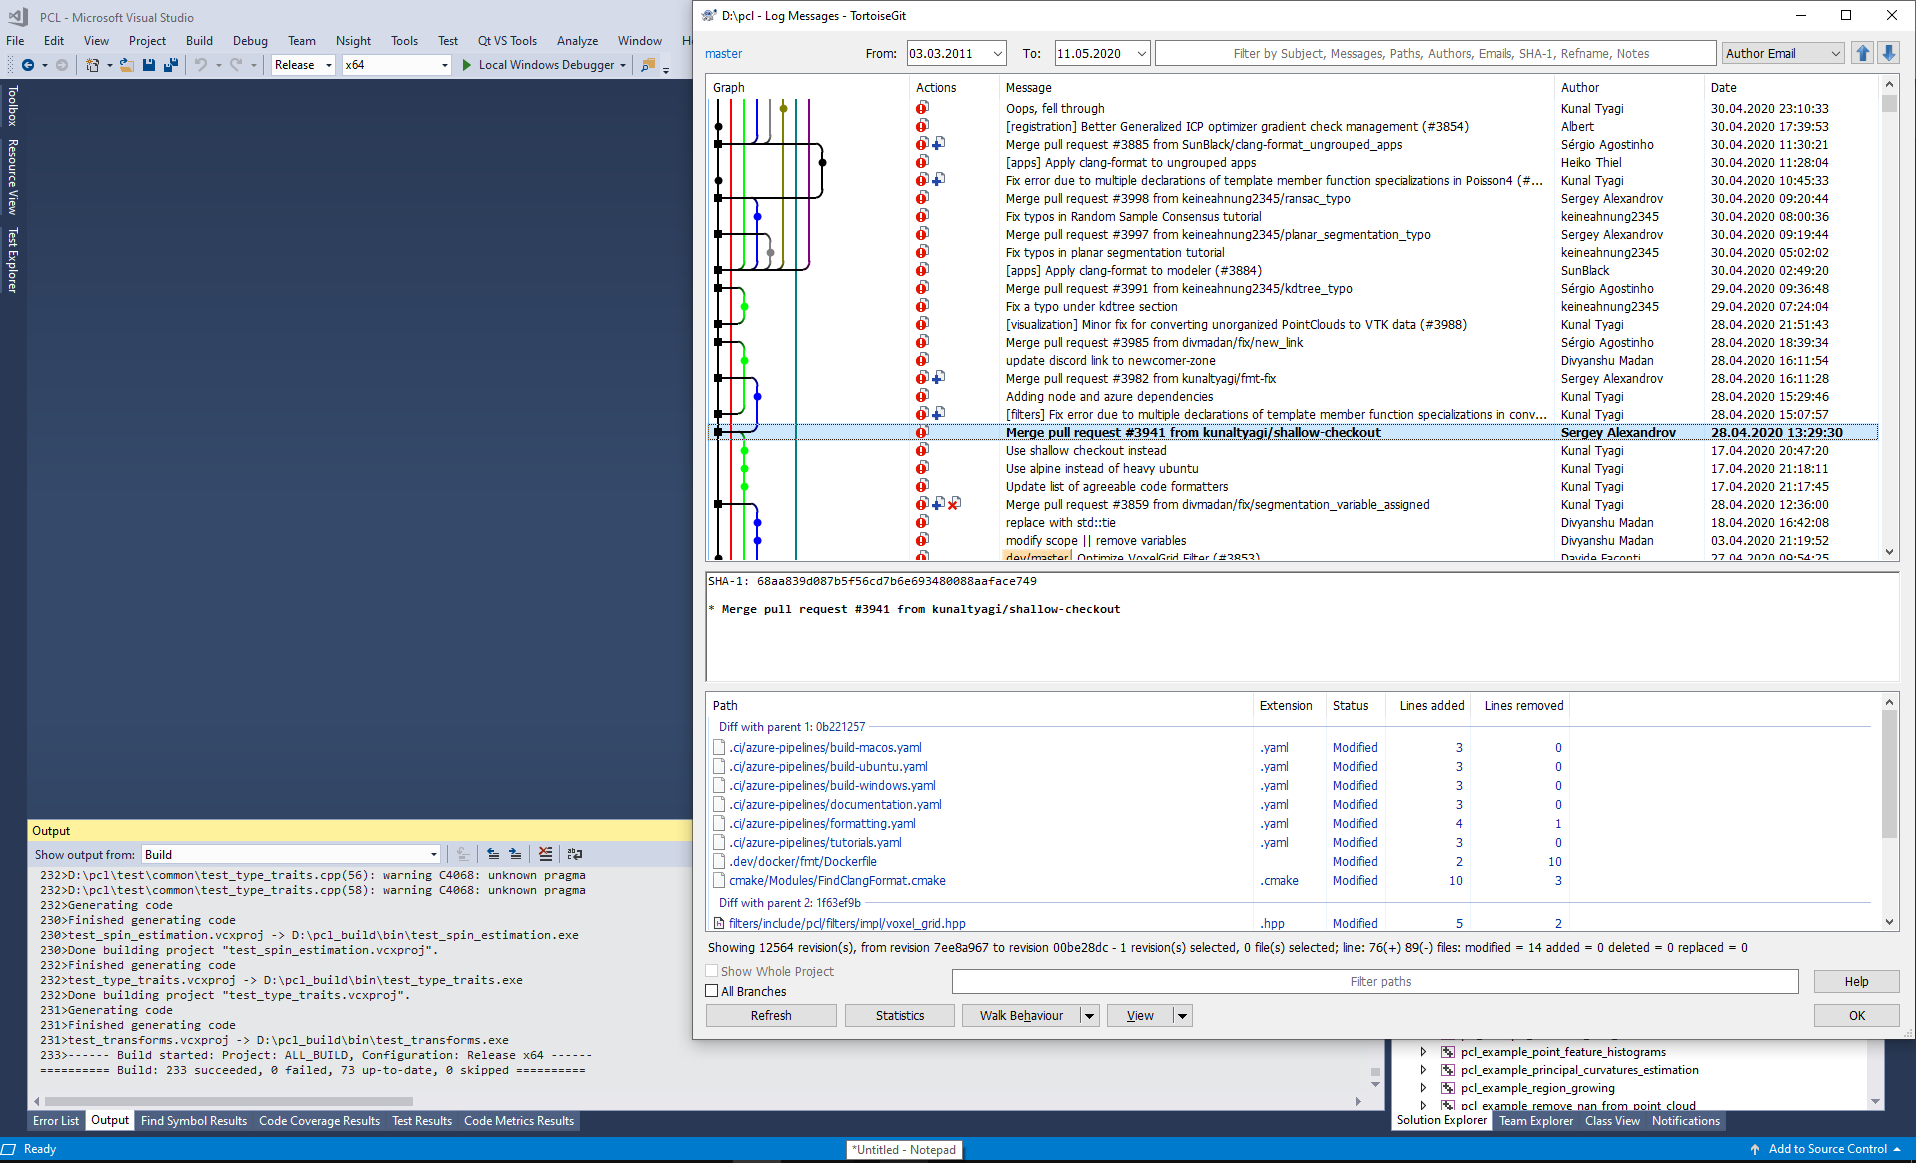
Task: Click the Add to Source Control arrow icon
Action: click(1755, 1149)
